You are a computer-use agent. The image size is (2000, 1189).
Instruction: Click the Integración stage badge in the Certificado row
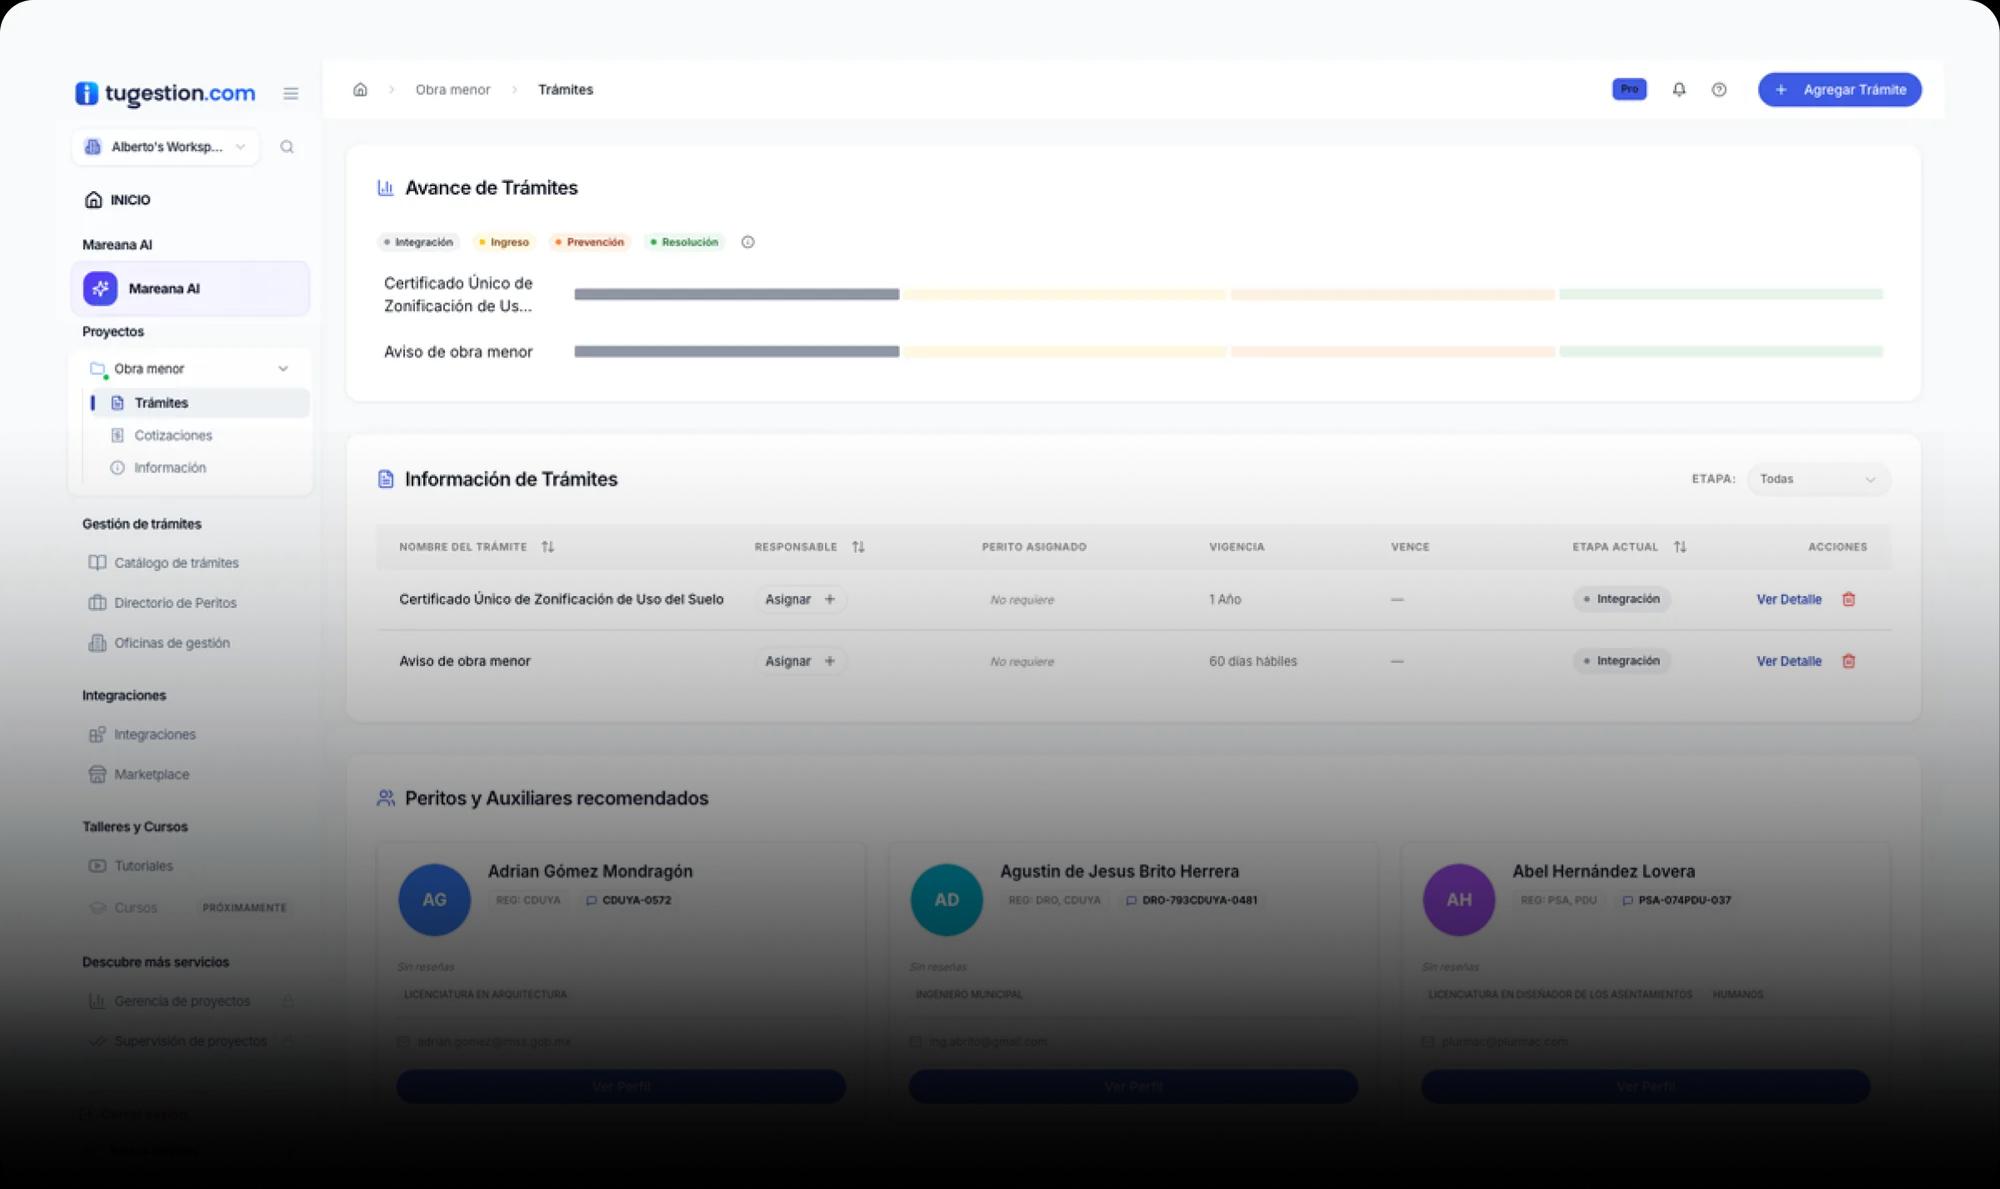1621,599
